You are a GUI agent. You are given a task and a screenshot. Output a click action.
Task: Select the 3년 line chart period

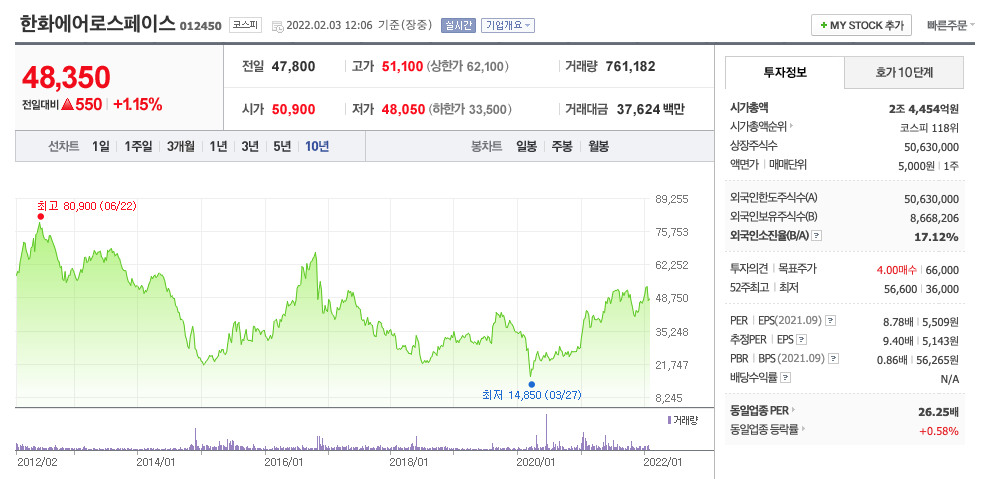click(x=250, y=146)
